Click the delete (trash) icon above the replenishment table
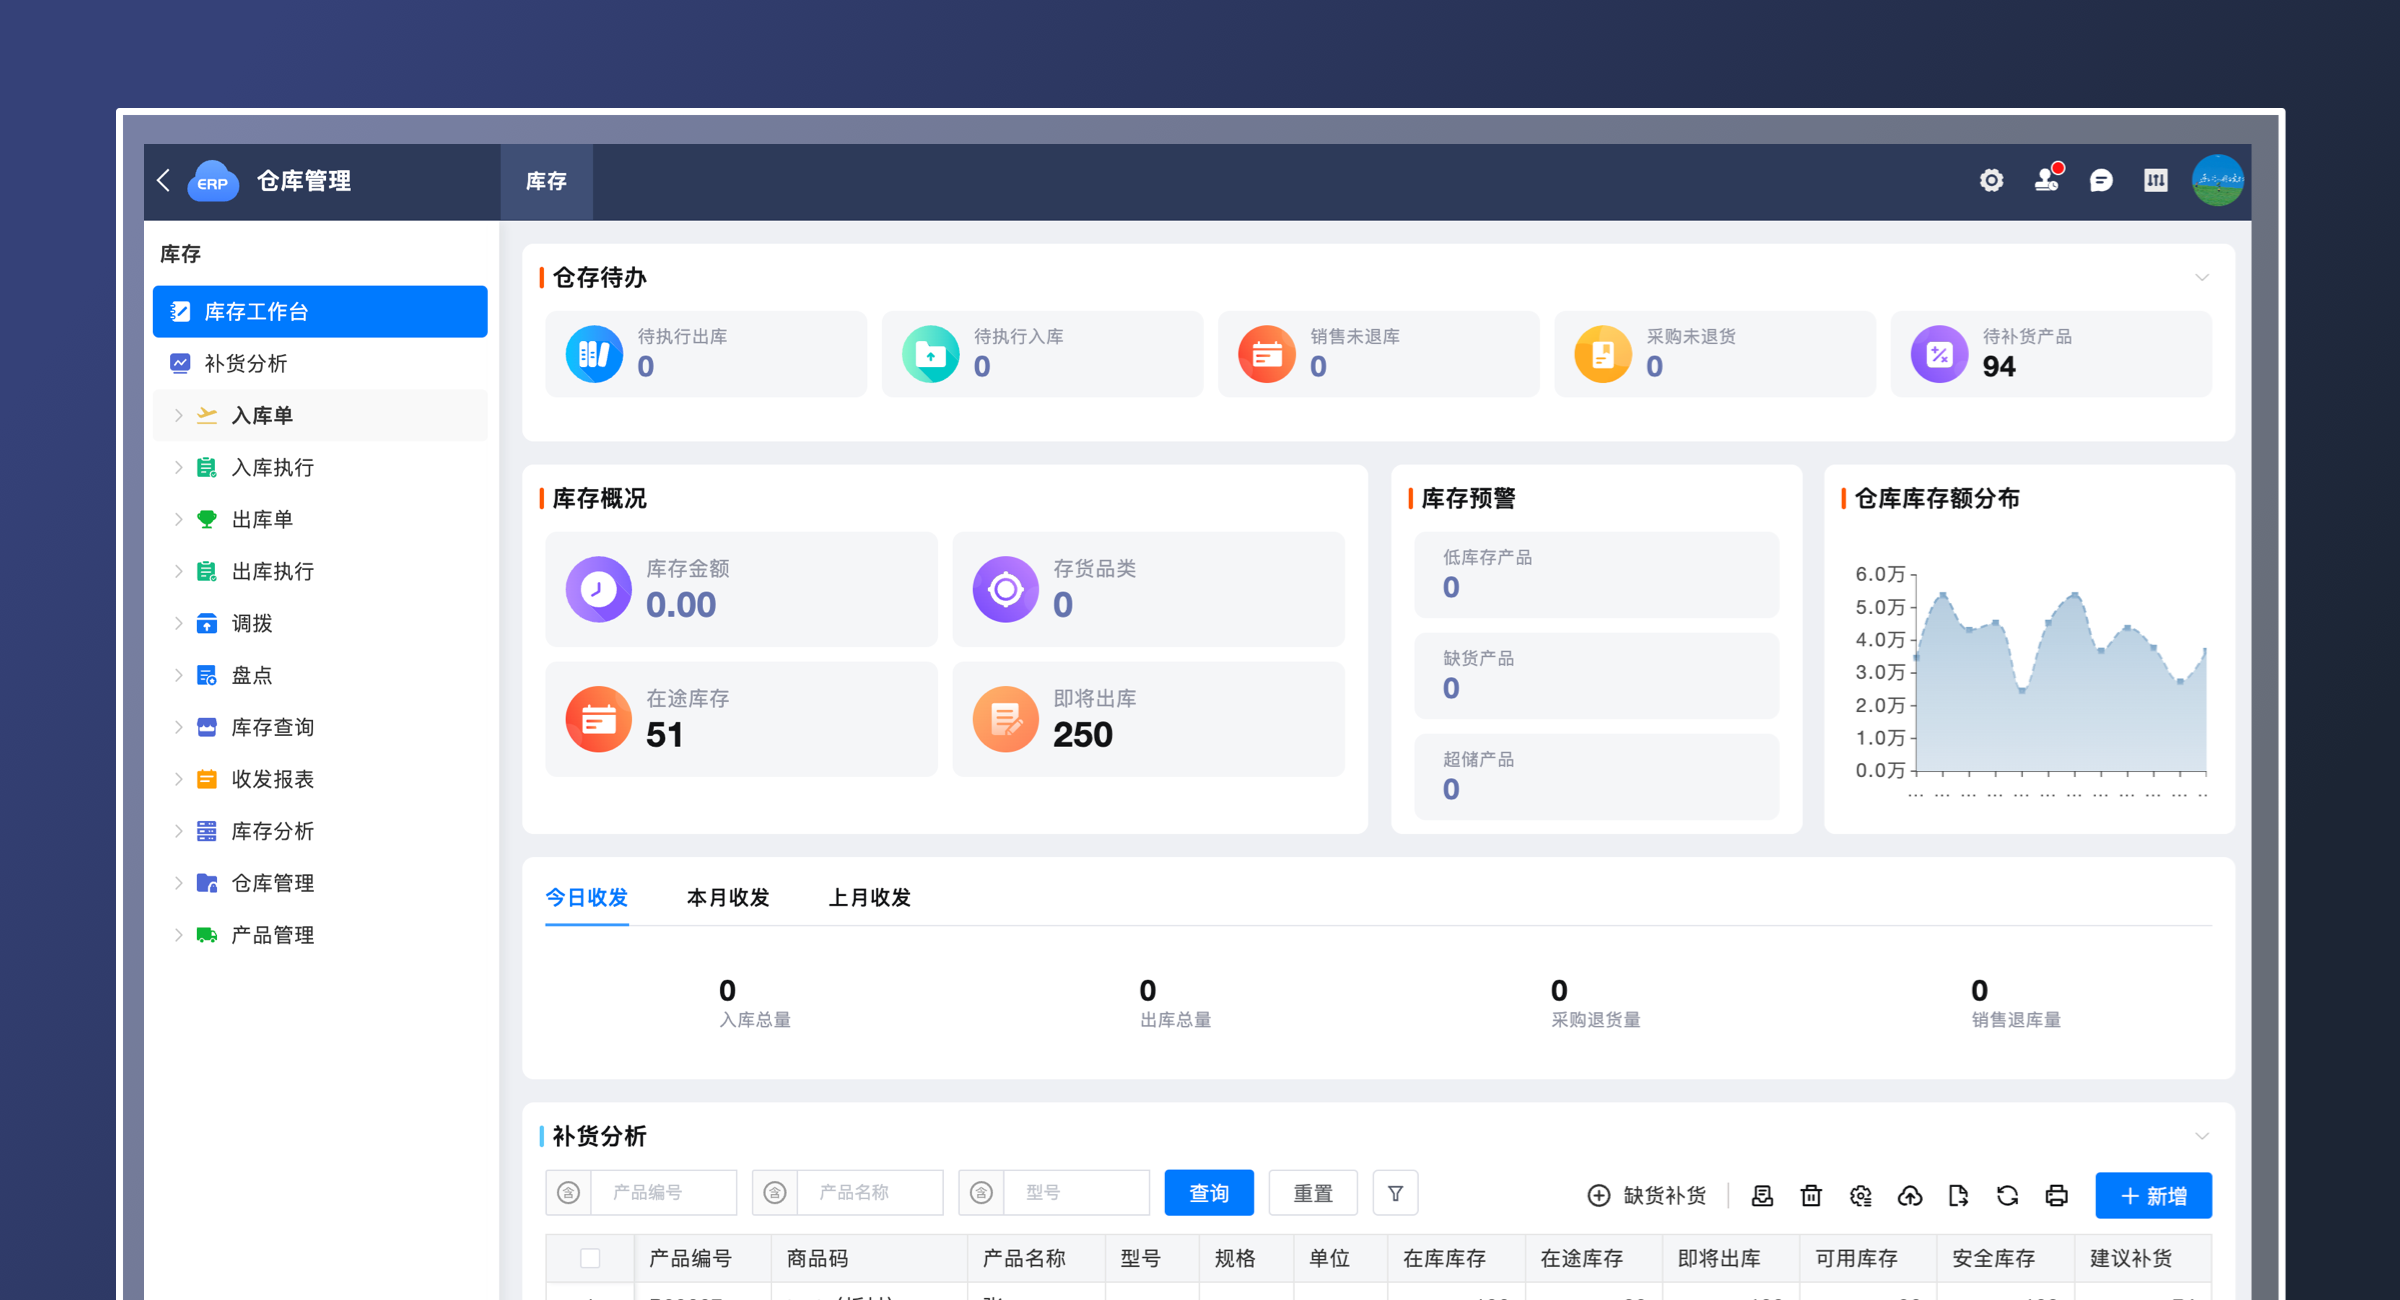 (1811, 1195)
